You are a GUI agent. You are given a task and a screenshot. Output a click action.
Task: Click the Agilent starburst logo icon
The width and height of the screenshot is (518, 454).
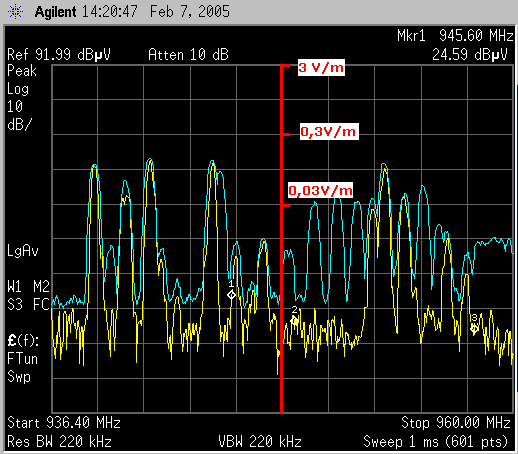15,12
